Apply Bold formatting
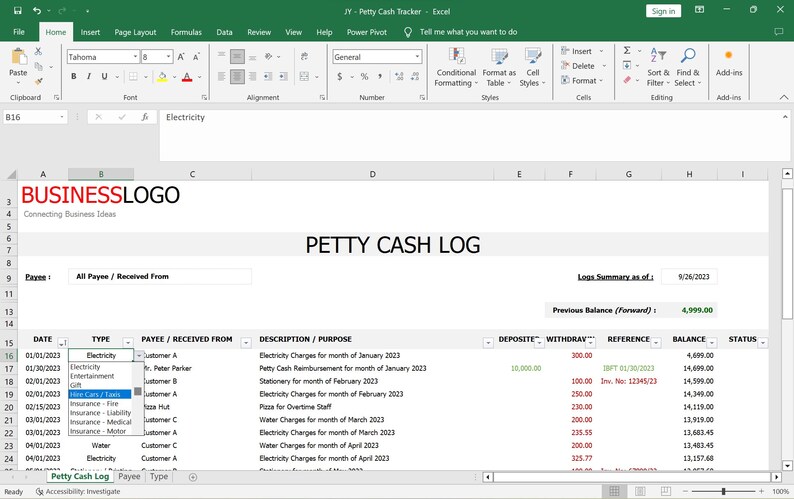This screenshot has width=794, height=499. 74,76
